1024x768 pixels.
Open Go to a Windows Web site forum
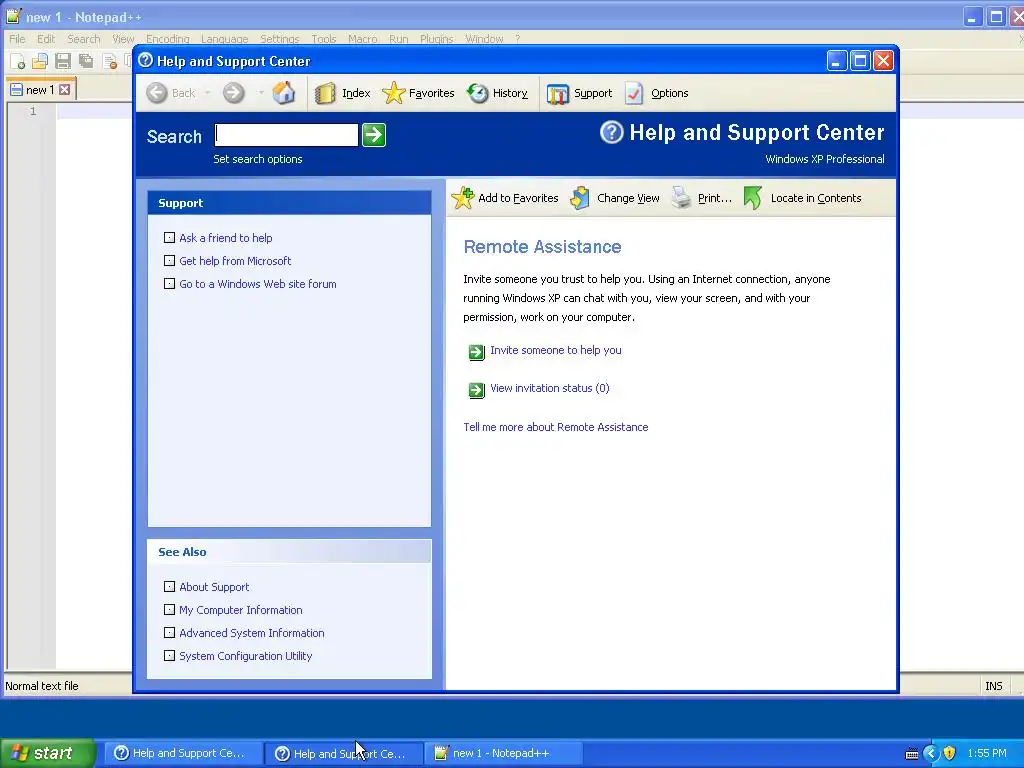(257, 284)
